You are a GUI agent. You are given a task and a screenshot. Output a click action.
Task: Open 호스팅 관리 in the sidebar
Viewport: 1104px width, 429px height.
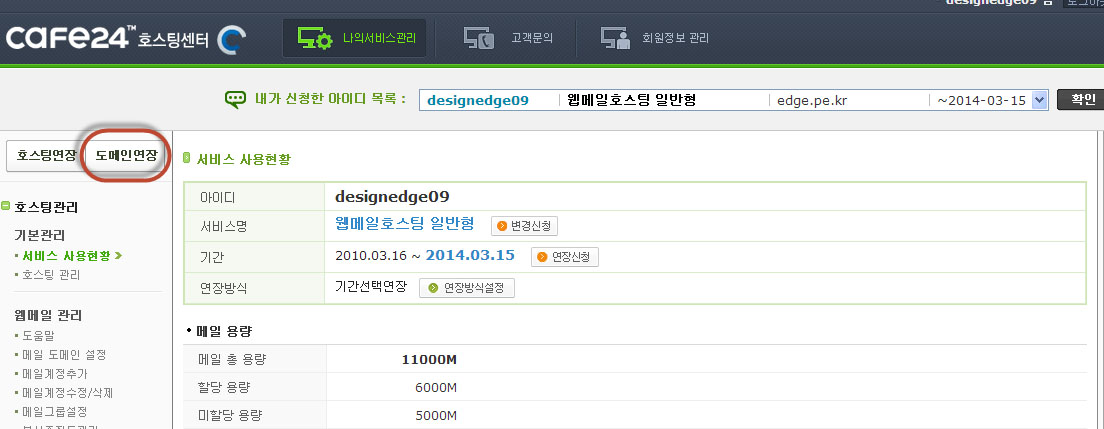(x=51, y=274)
